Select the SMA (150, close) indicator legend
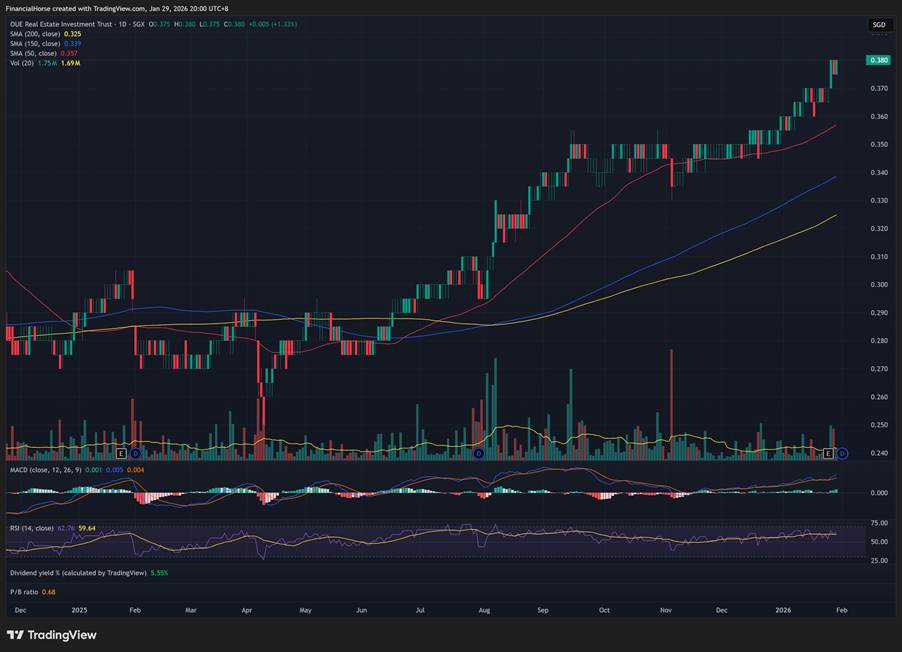The image size is (902, 652). (x=35, y=43)
